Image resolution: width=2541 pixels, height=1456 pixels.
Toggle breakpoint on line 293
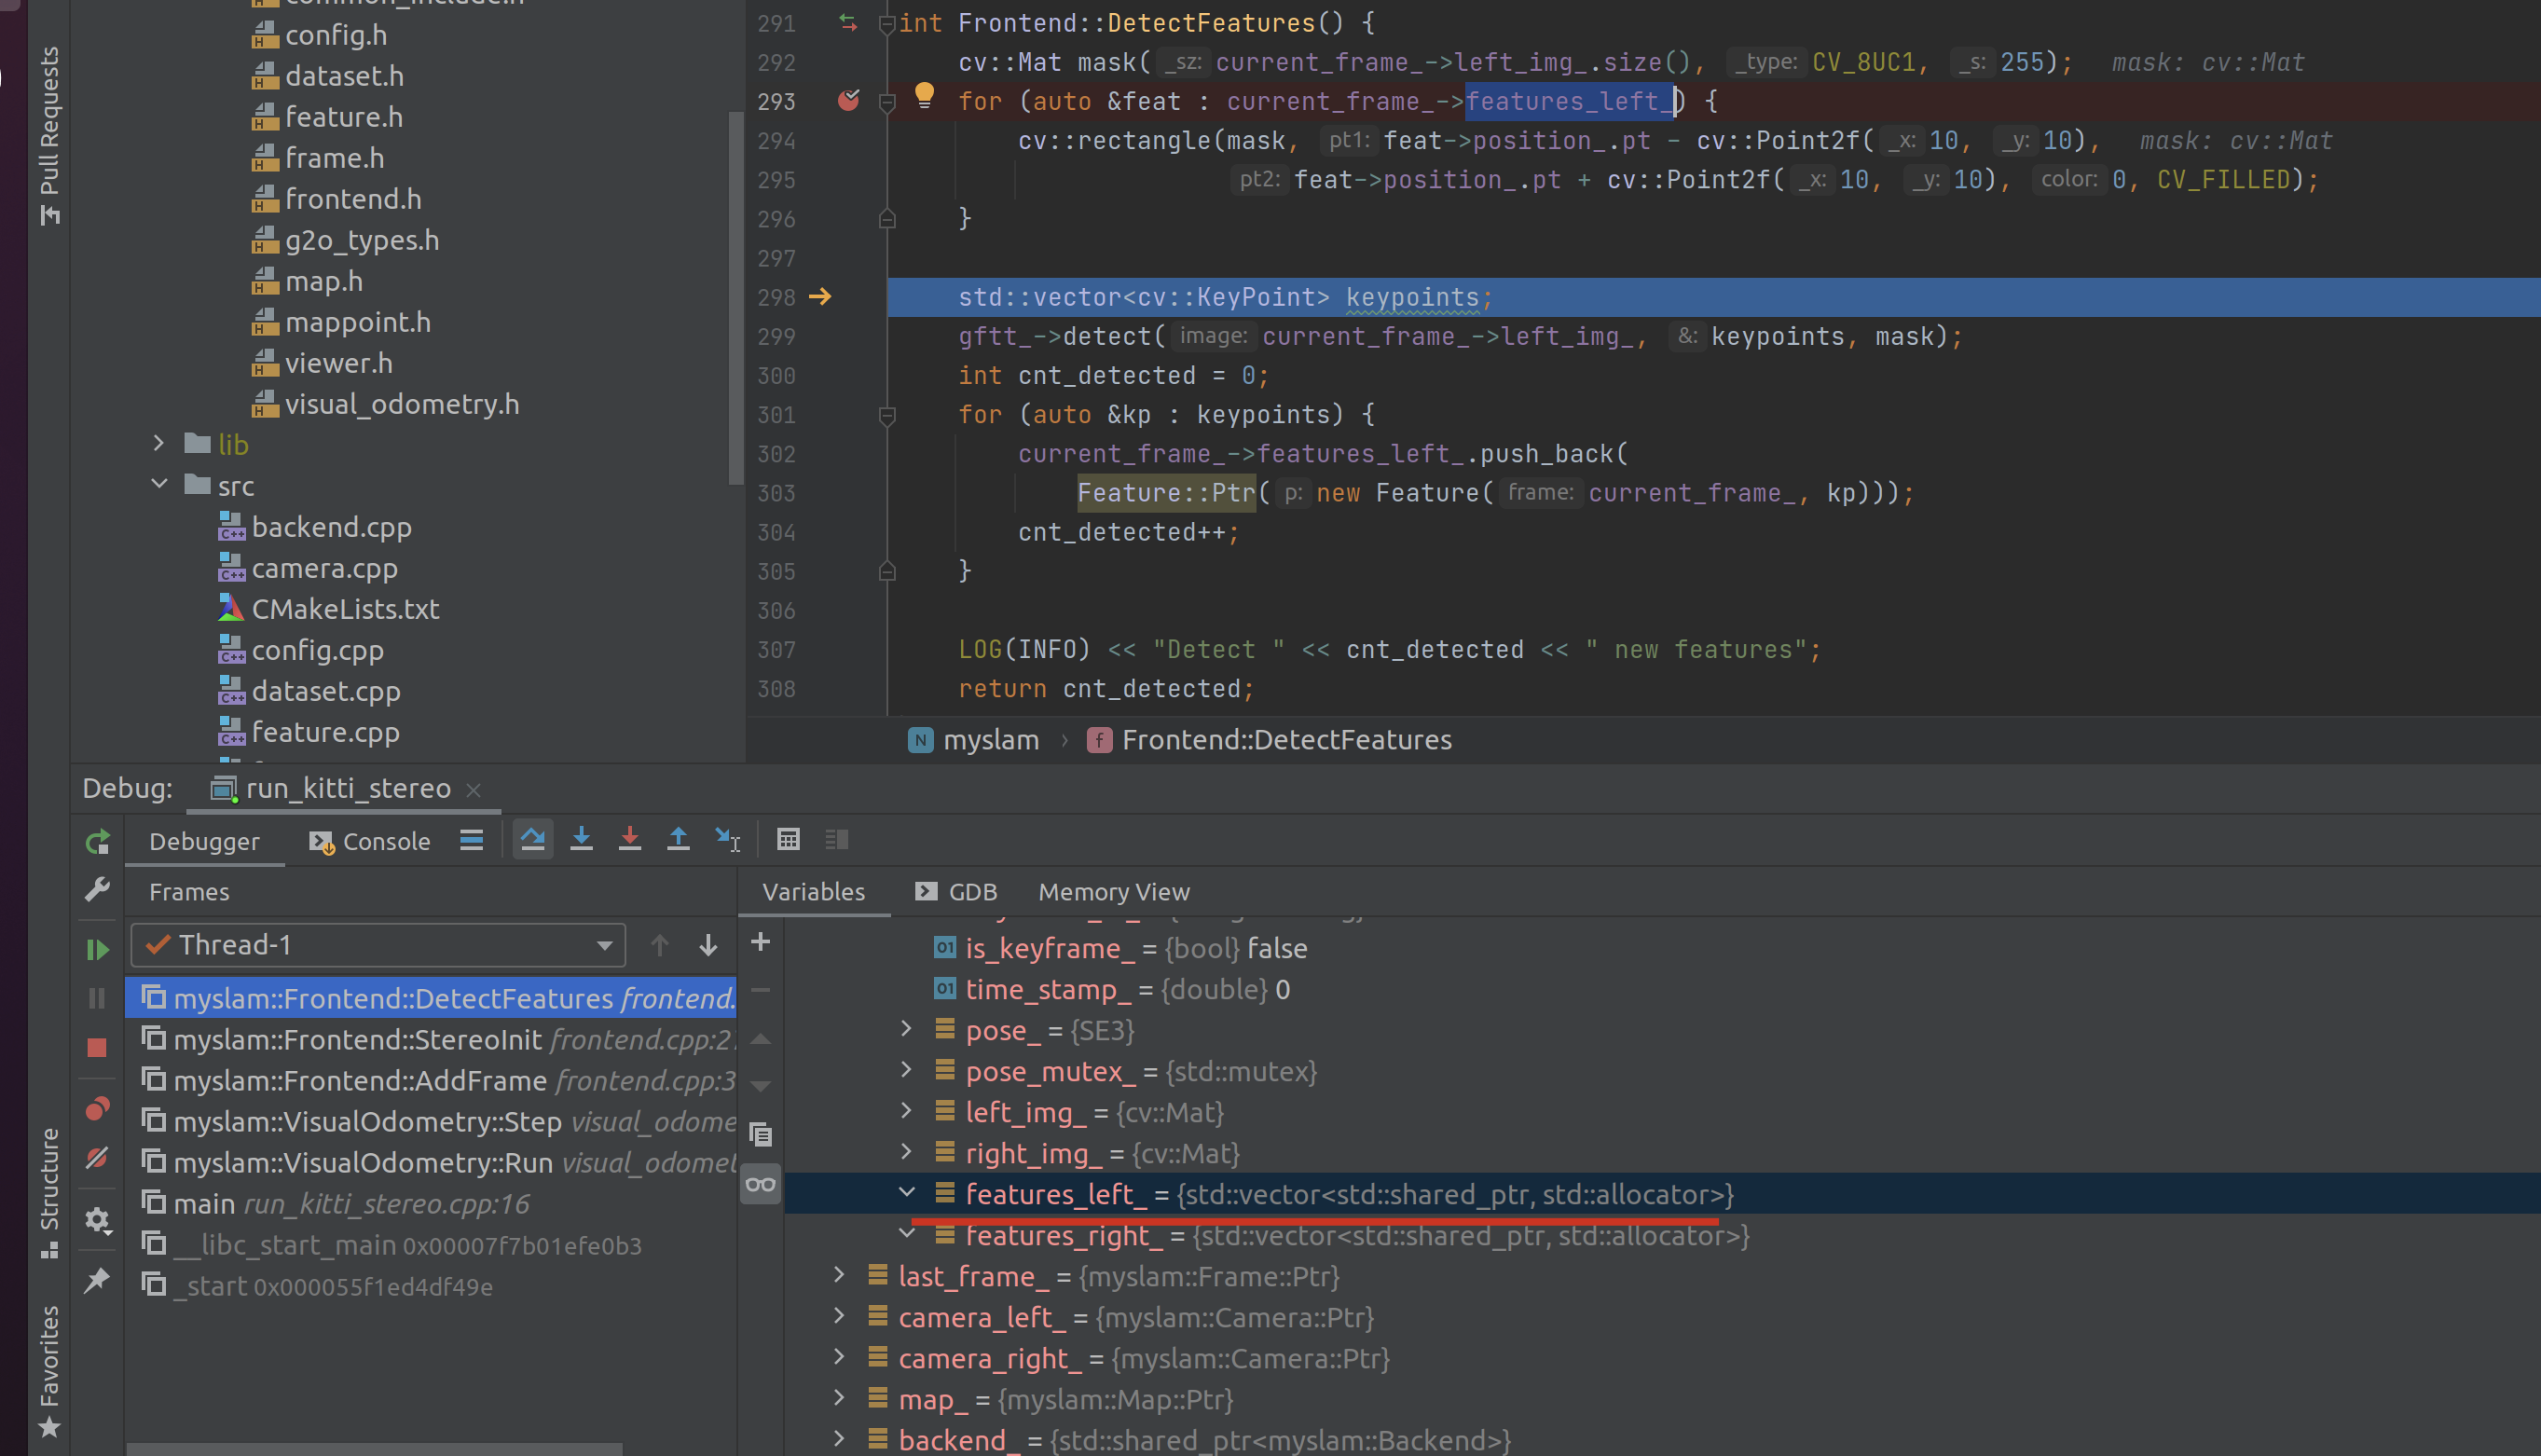[848, 100]
